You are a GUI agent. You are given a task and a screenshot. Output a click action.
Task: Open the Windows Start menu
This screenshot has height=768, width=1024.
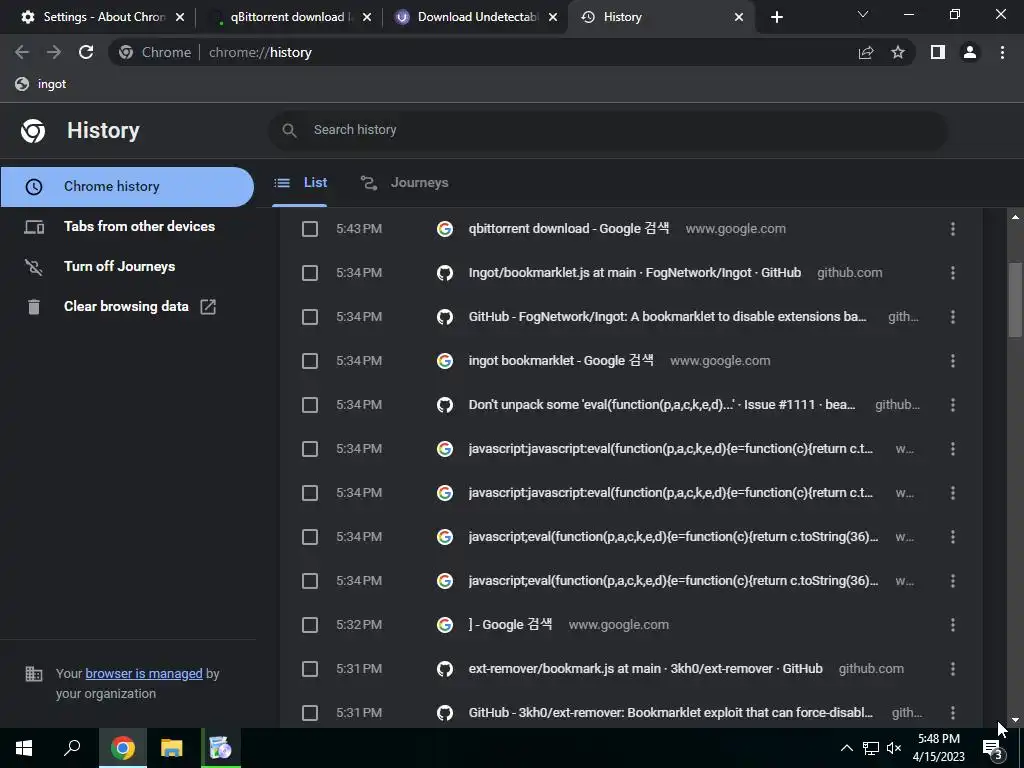[24, 748]
